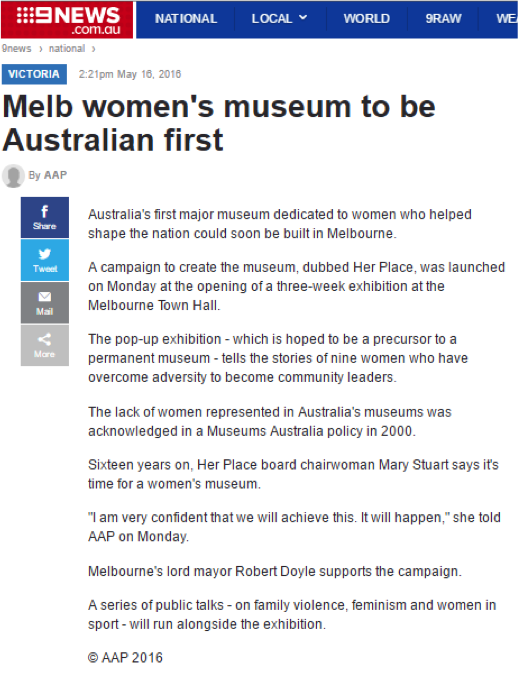The width and height of the screenshot is (518, 683).
Task: Go to the 9RAW section
Action: click(443, 19)
